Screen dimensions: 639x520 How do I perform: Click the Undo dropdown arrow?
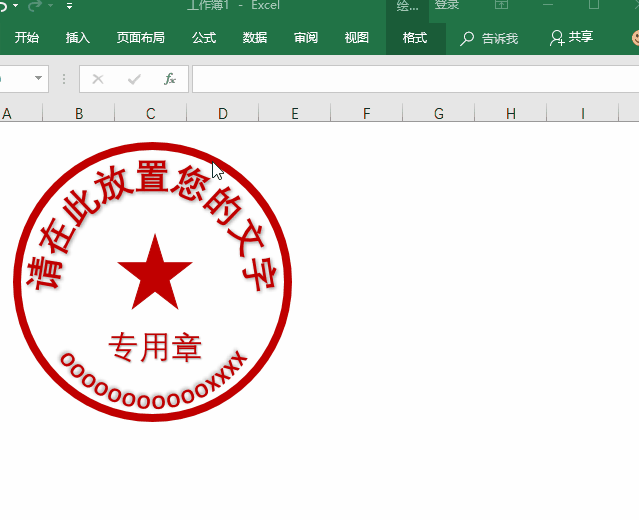click(x=15, y=6)
